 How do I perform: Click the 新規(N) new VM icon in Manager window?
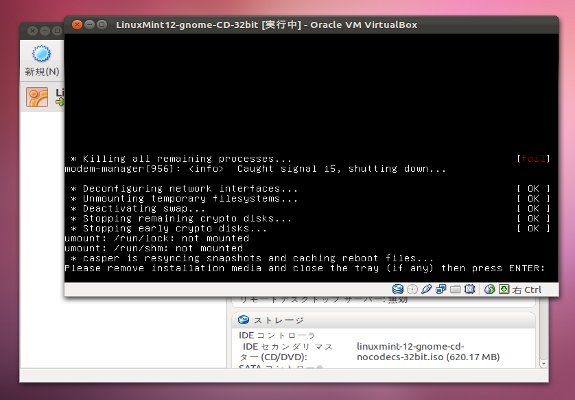click(41, 54)
